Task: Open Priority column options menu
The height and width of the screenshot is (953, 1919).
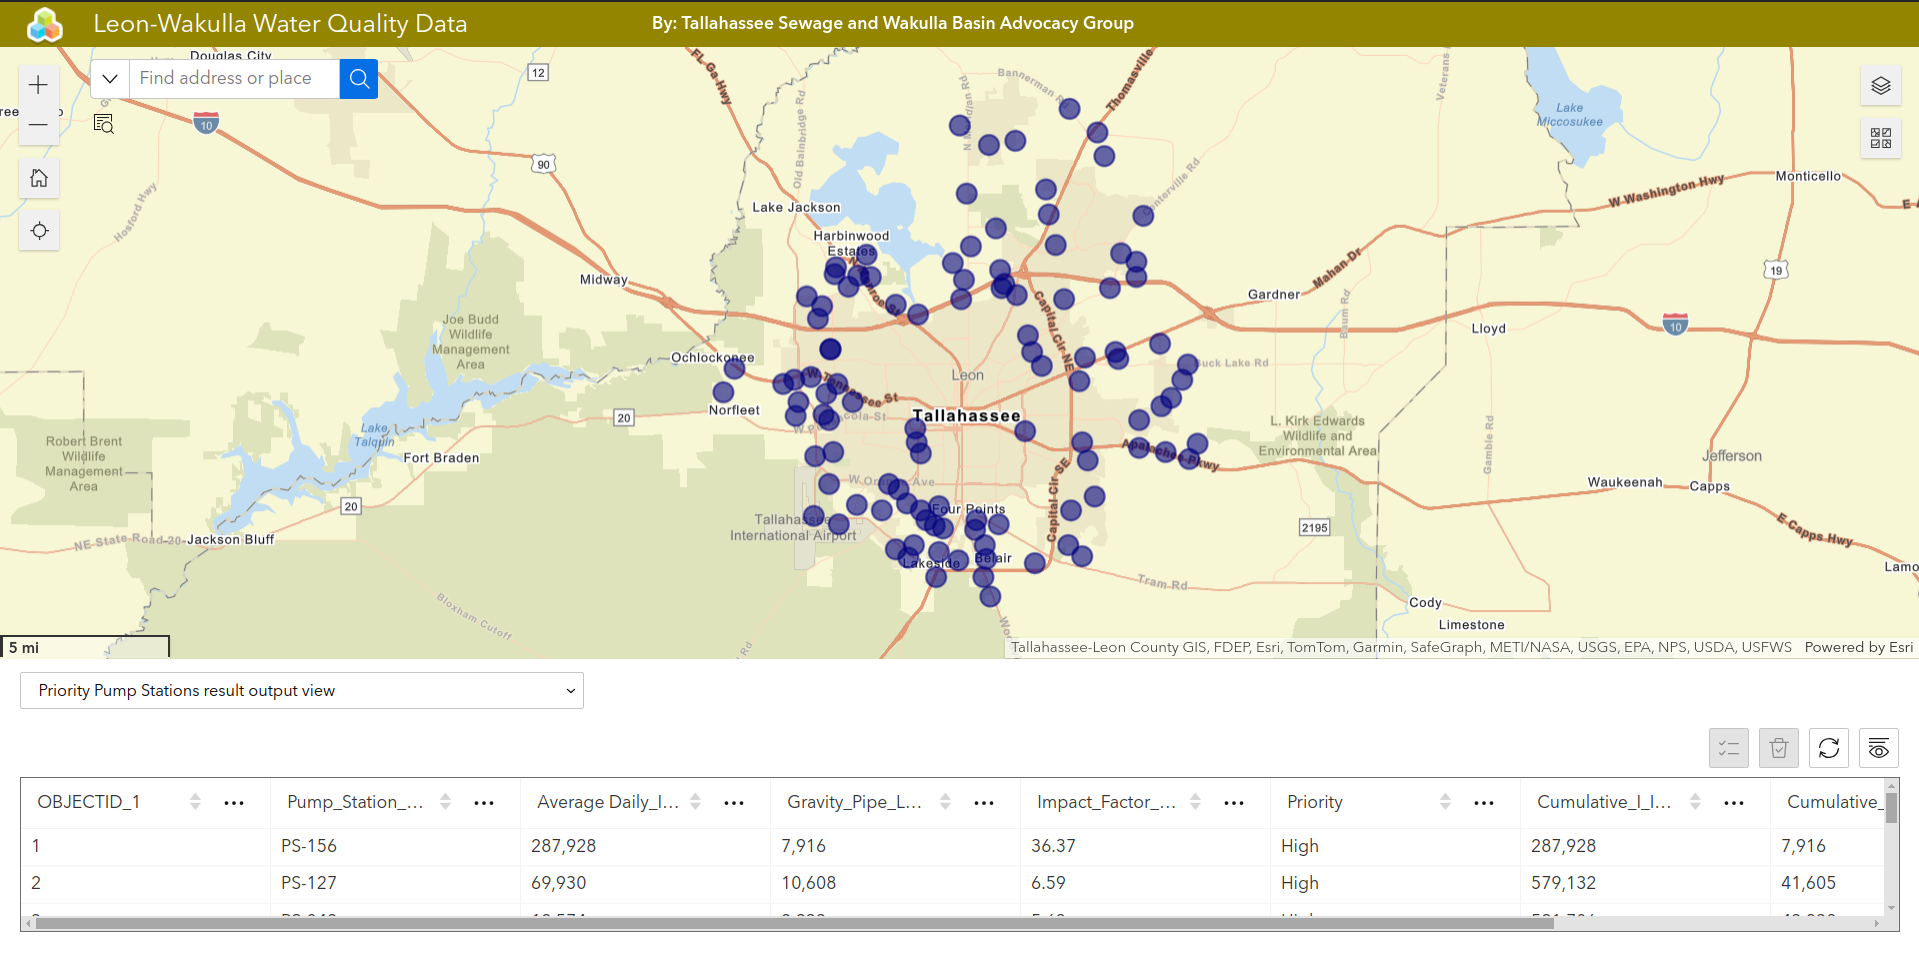Action: pyautogui.click(x=1484, y=803)
